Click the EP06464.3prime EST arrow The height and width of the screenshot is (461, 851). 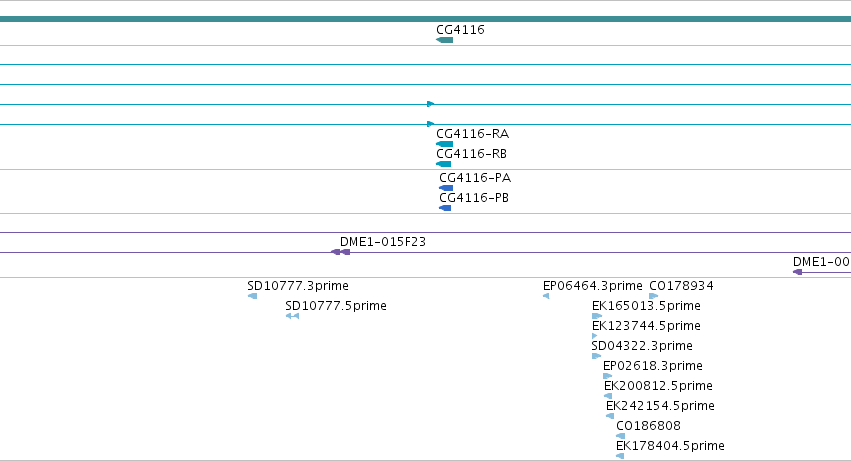coord(546,296)
